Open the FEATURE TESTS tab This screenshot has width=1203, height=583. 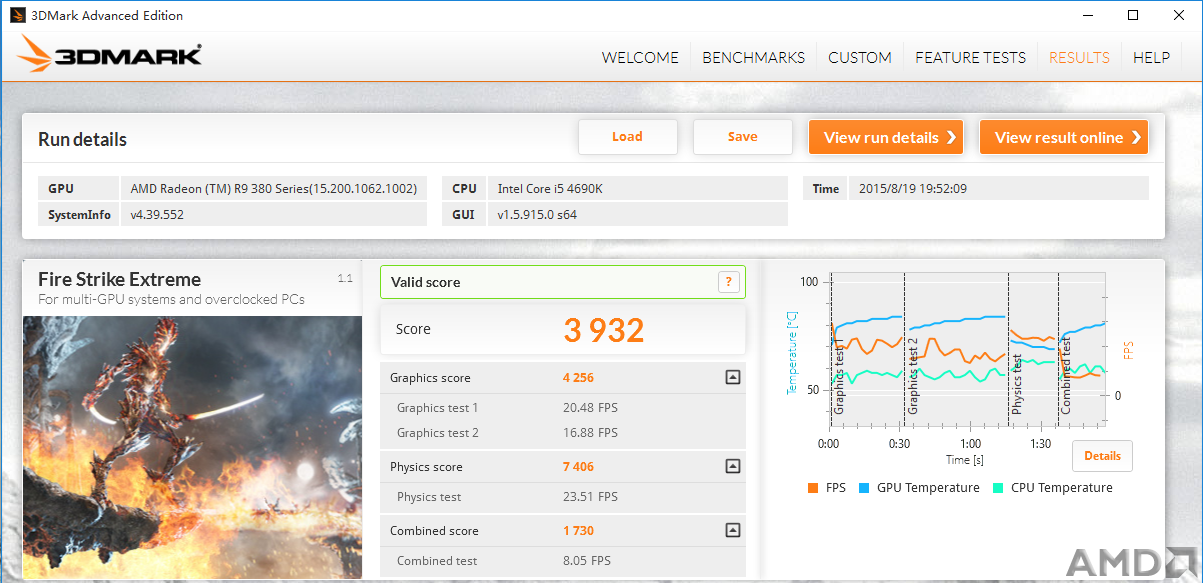click(970, 58)
